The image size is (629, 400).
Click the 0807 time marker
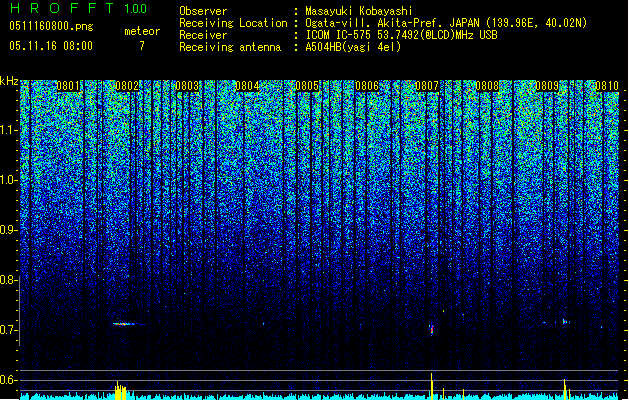point(427,86)
